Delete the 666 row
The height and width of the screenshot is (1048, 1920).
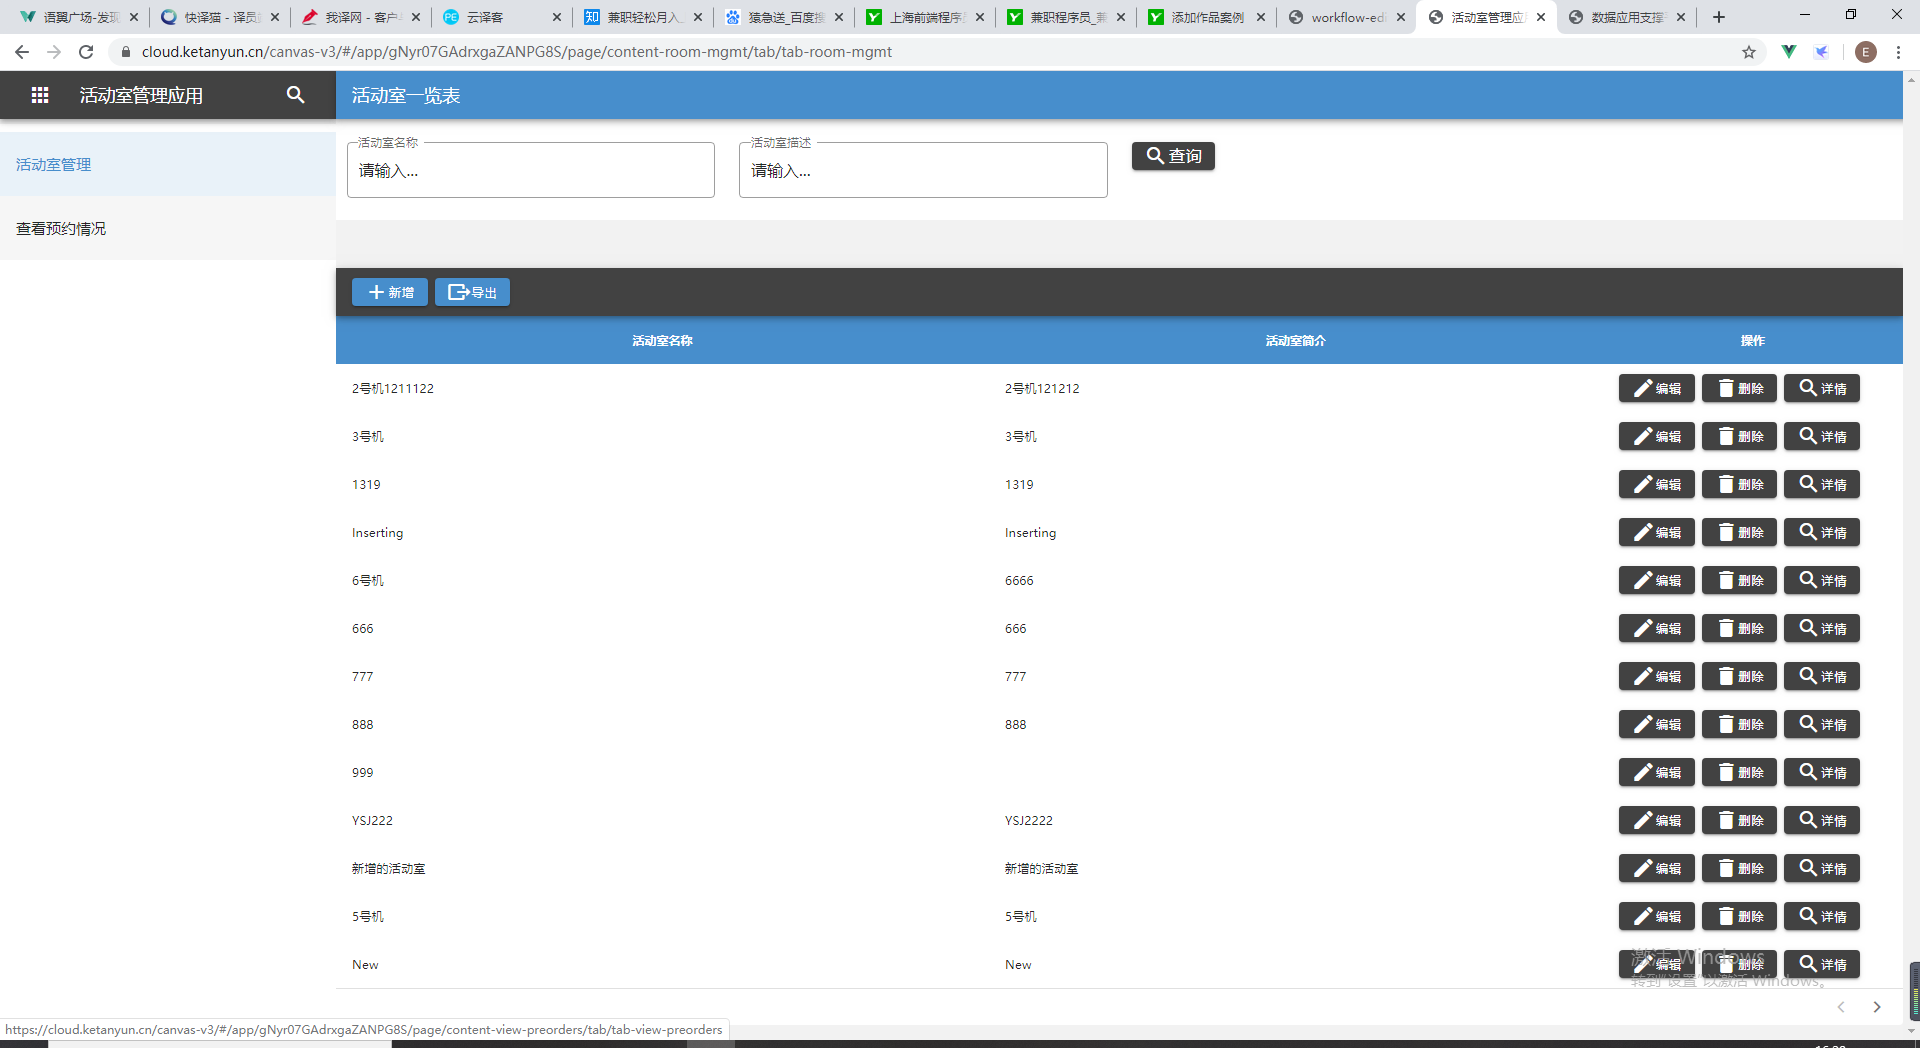coord(1740,628)
